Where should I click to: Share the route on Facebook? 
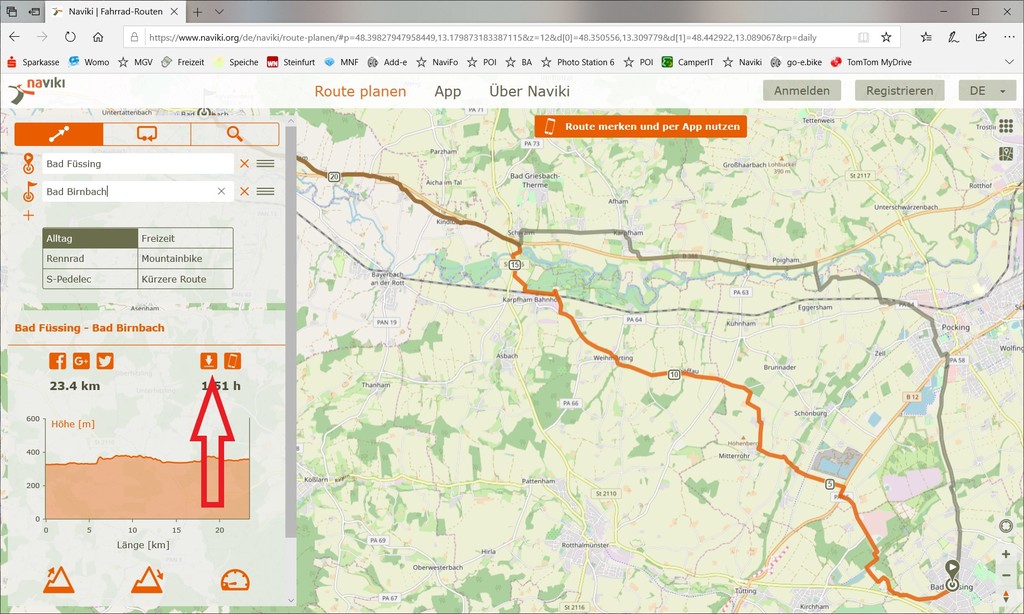57,361
